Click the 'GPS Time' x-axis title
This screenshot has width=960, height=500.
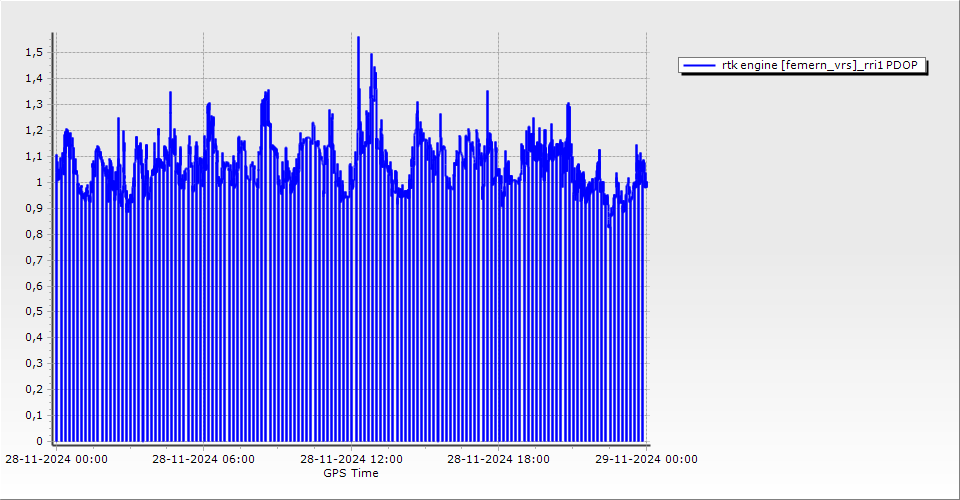pos(351,473)
